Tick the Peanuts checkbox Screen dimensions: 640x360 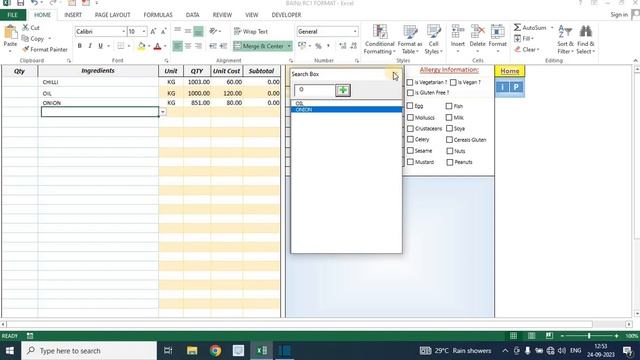[449, 162]
